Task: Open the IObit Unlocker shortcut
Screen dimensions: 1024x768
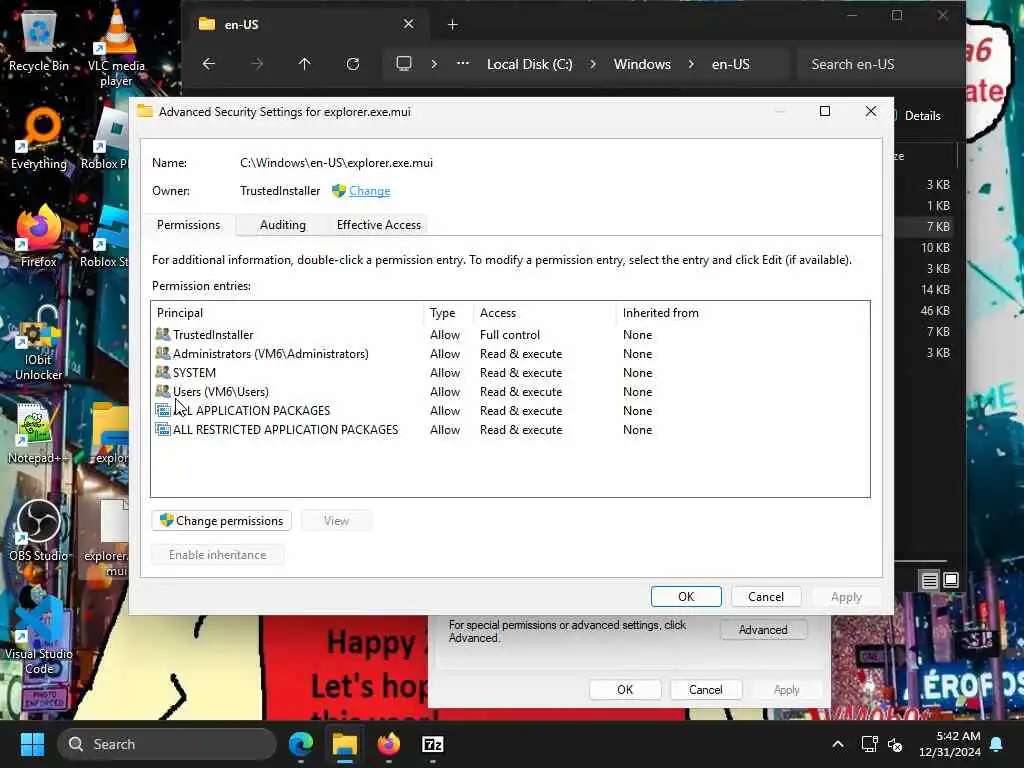Action: 39,342
